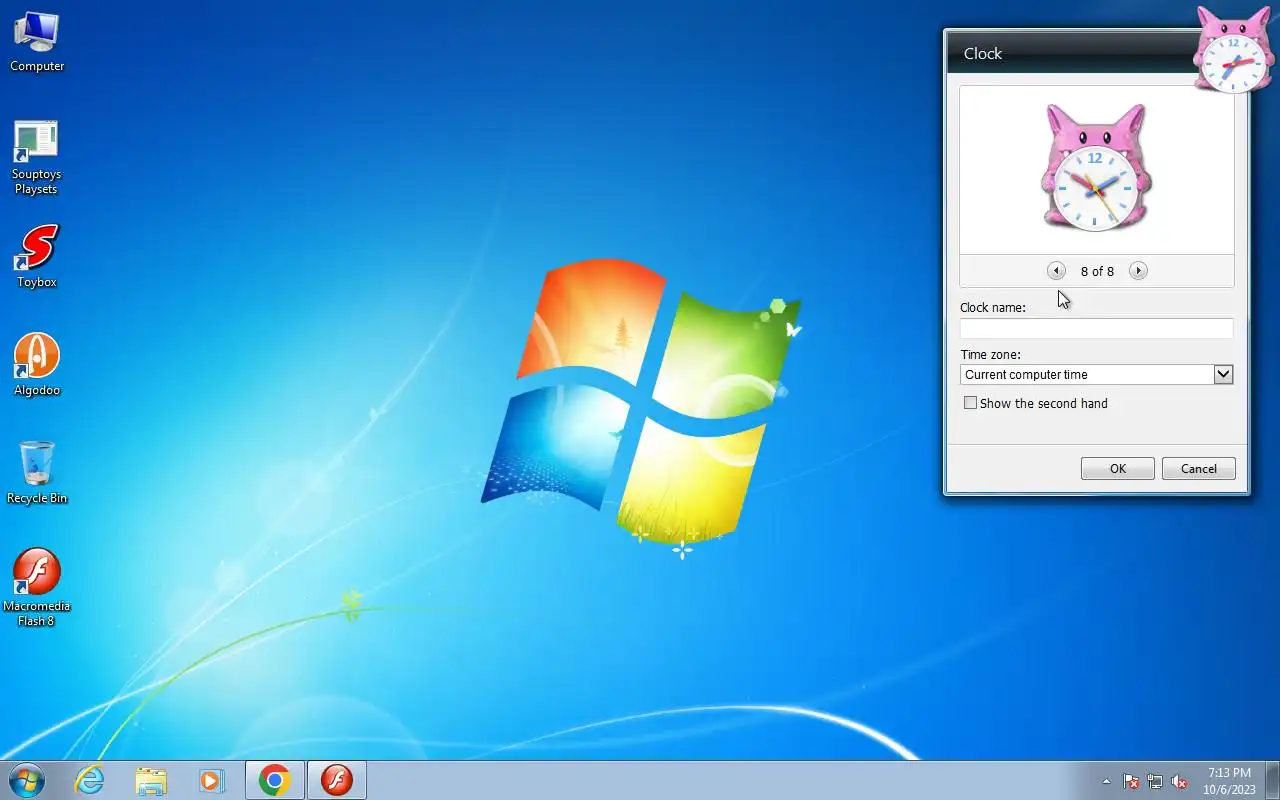Open the date and time in the taskbar

click(1229, 781)
